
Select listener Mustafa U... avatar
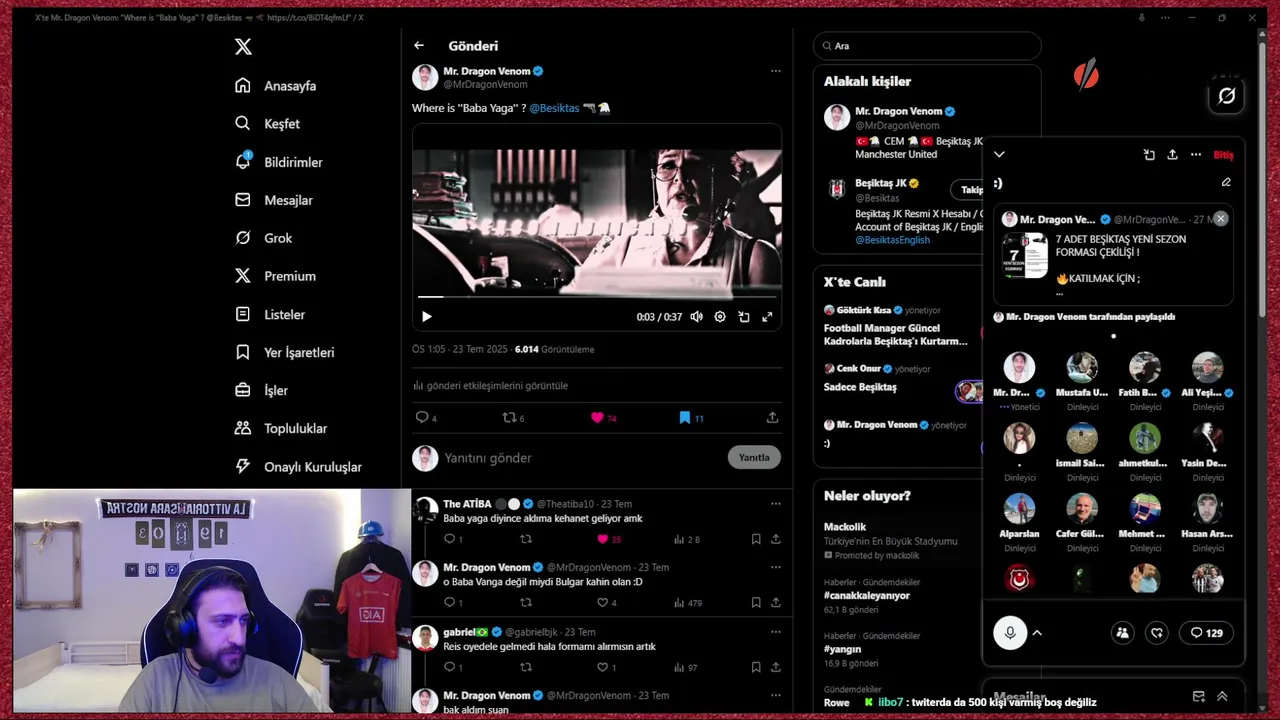tap(1082, 367)
